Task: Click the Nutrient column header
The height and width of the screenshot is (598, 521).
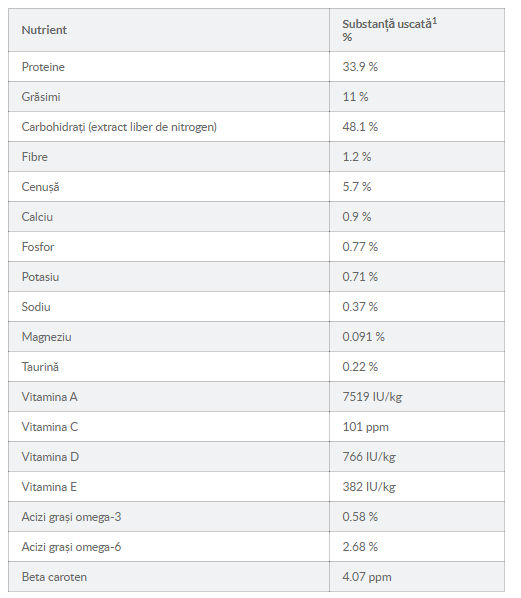Action: [44, 30]
